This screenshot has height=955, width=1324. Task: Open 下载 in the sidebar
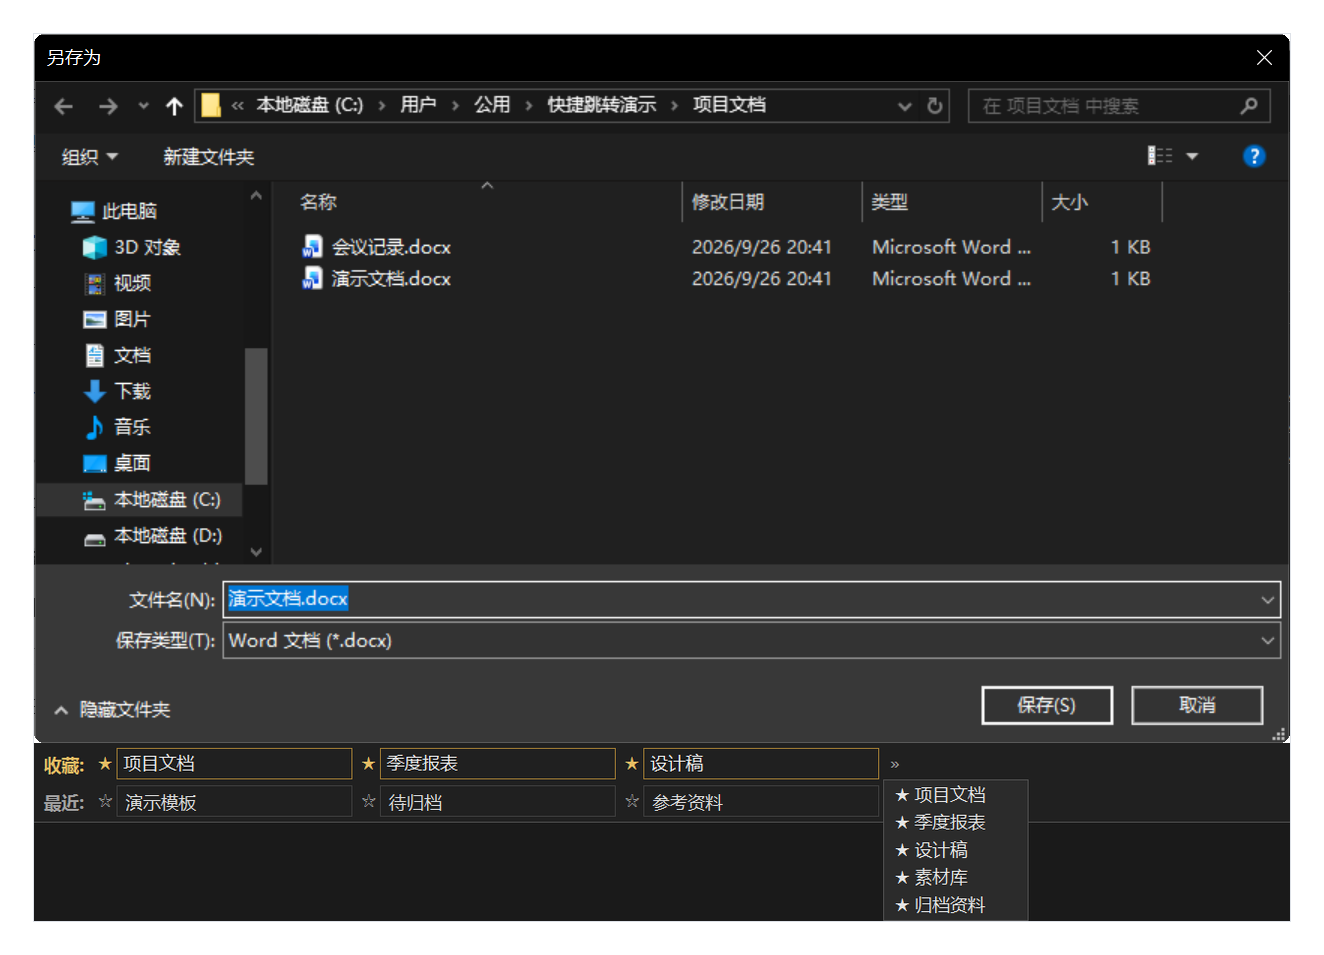[118, 391]
